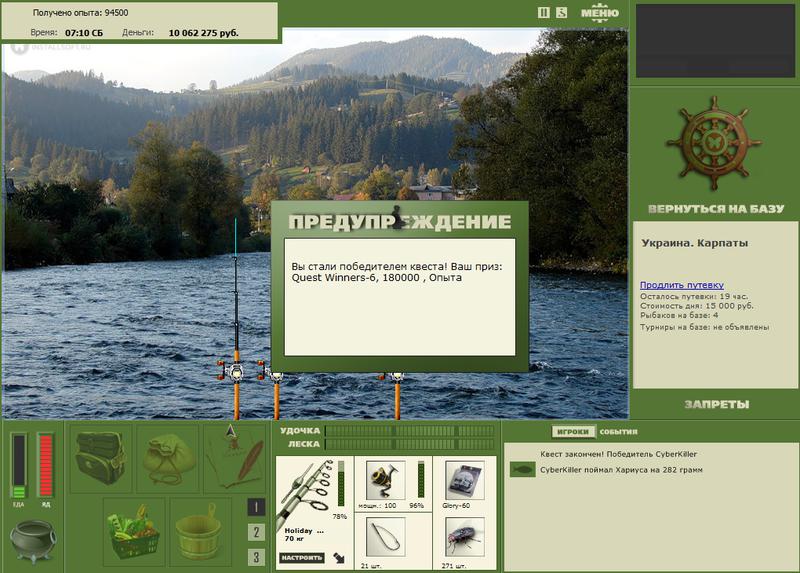Click the wooden bucket icon
800x573 pixels.
[201, 532]
